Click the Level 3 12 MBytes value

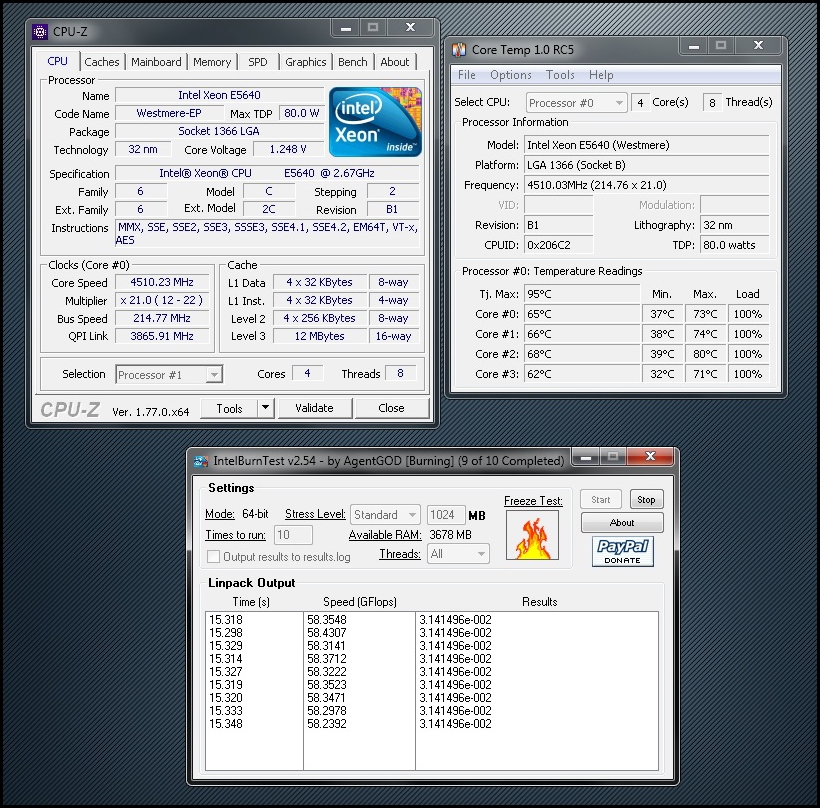pos(319,336)
